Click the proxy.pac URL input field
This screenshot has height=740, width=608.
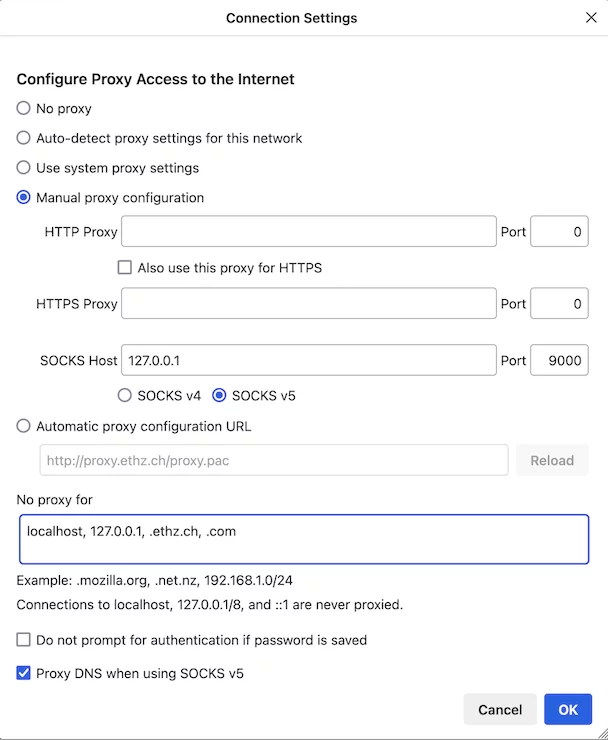click(274, 460)
